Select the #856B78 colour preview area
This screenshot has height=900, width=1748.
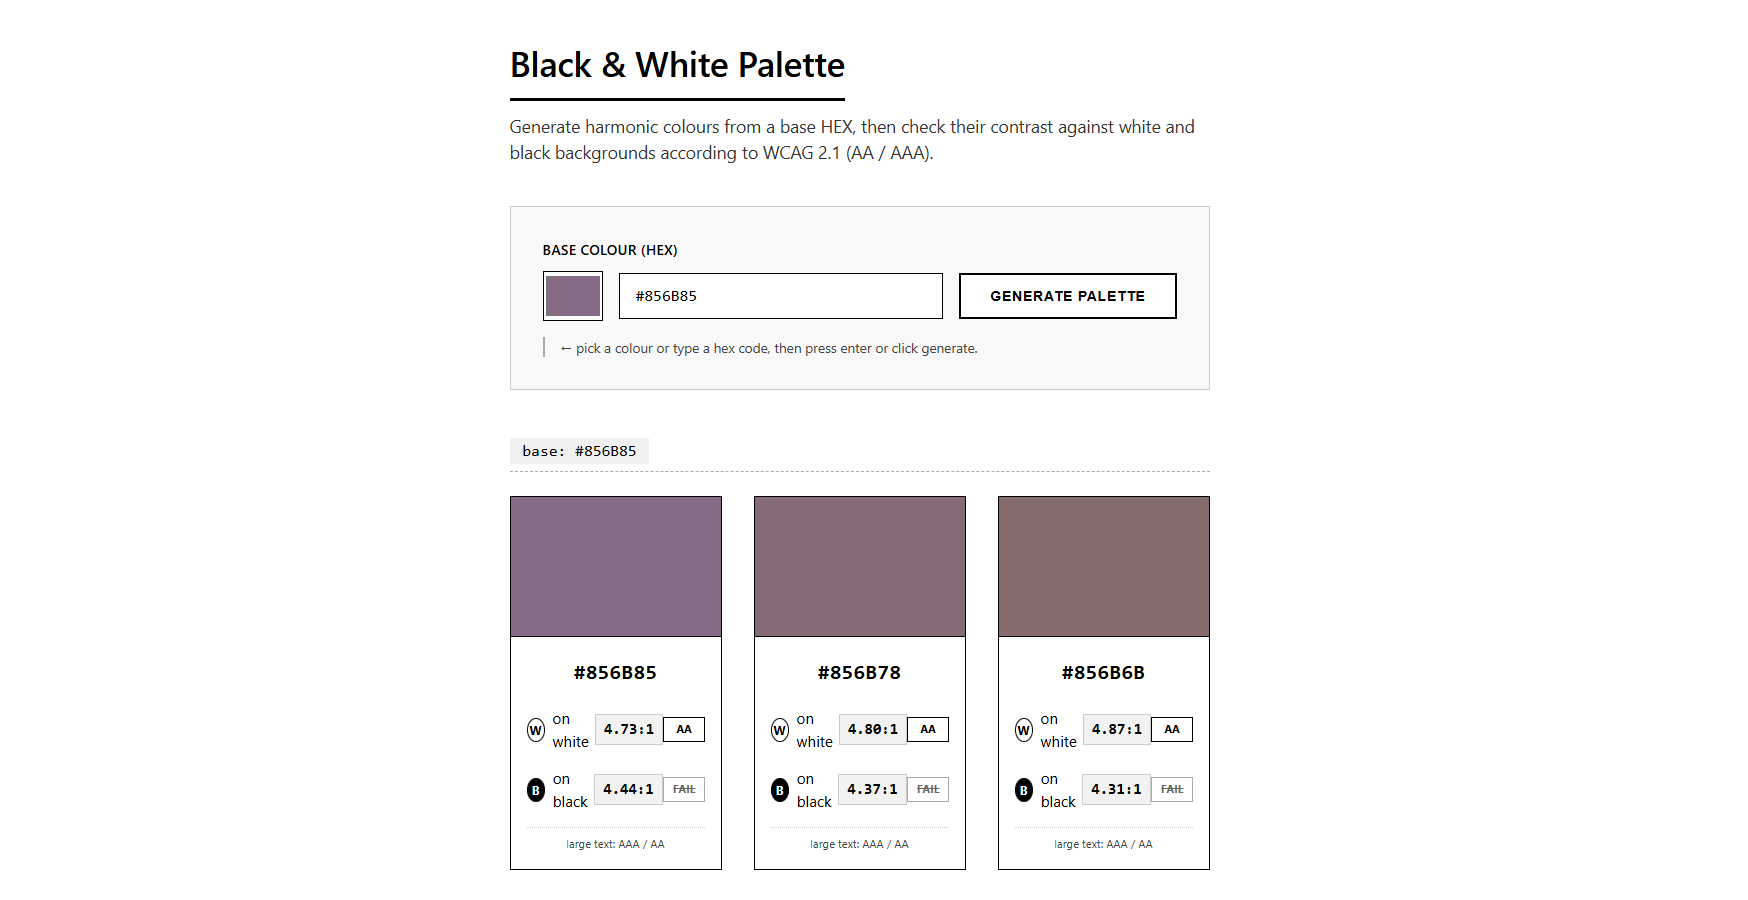pyautogui.click(x=859, y=566)
